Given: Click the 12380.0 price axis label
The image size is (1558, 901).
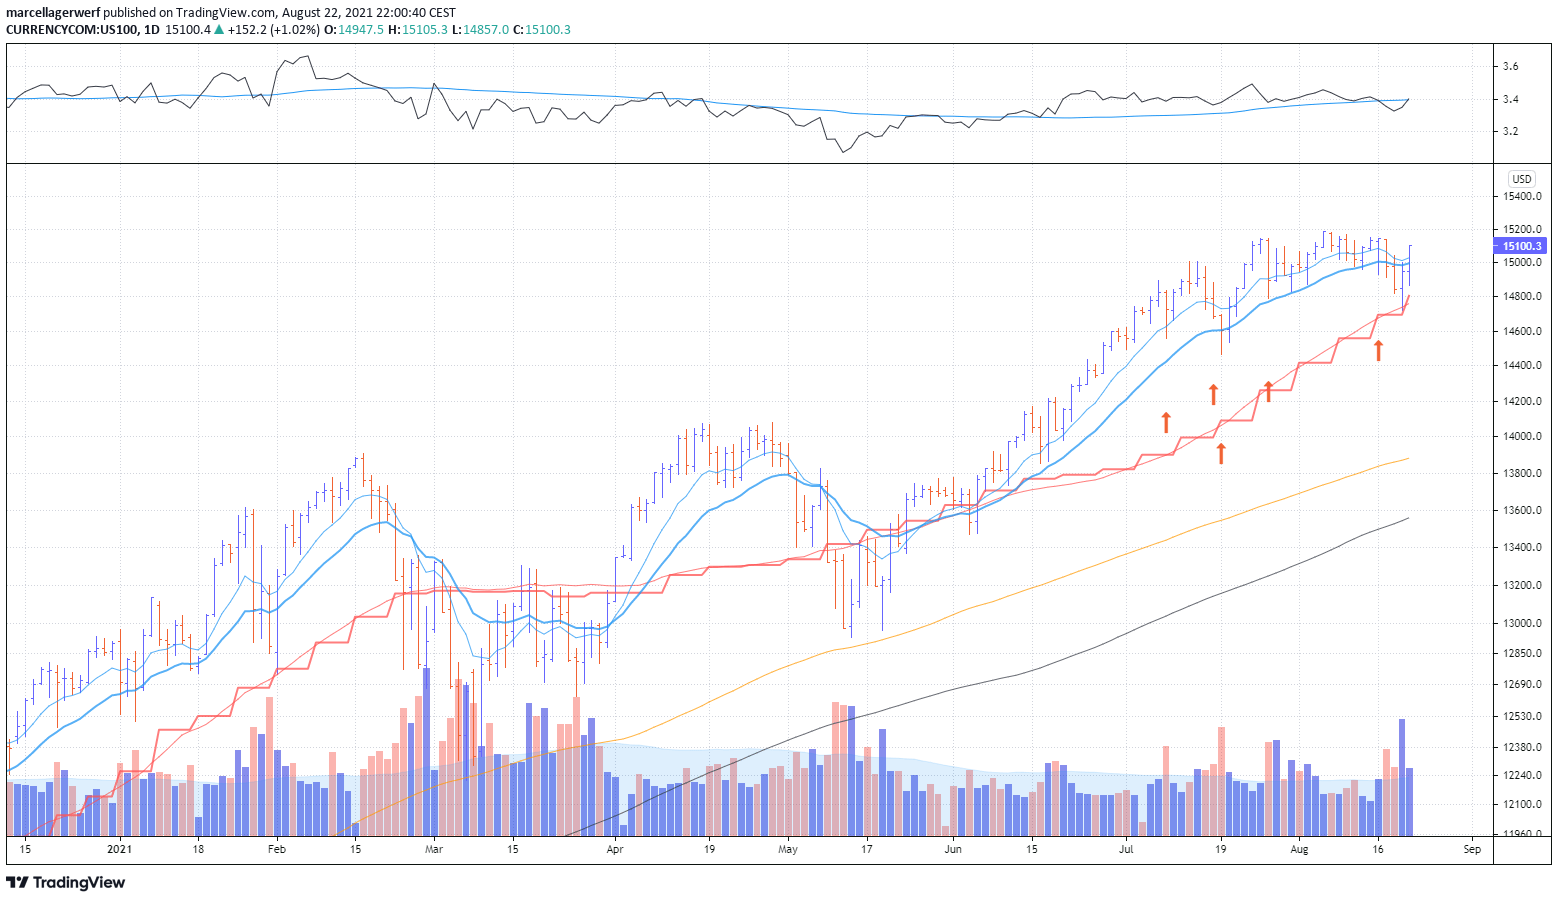Looking at the screenshot, I should [x=1521, y=747].
